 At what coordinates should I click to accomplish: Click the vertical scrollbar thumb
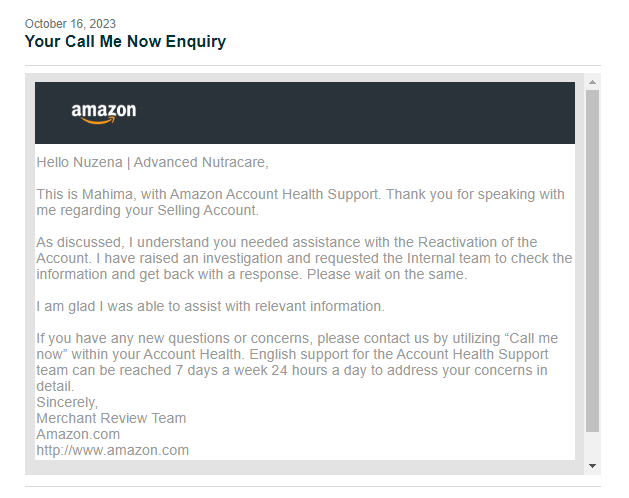pos(592,261)
